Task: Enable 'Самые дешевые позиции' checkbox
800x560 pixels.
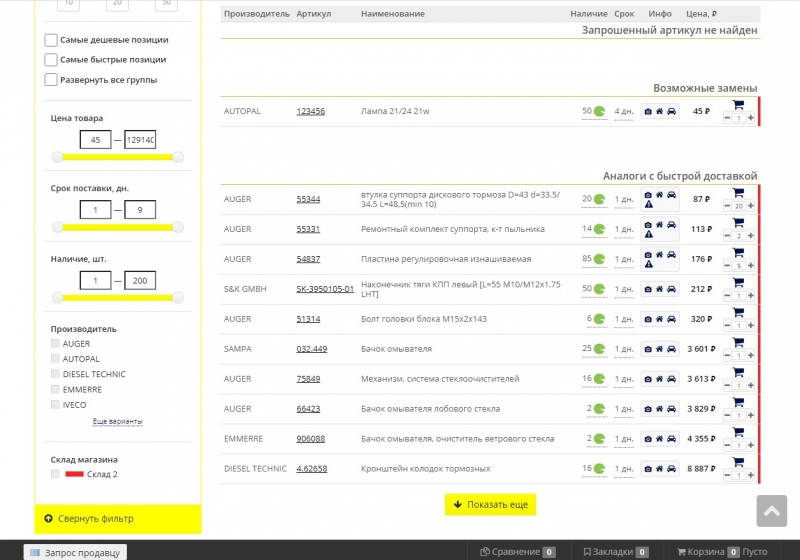Action: pyautogui.click(x=51, y=40)
